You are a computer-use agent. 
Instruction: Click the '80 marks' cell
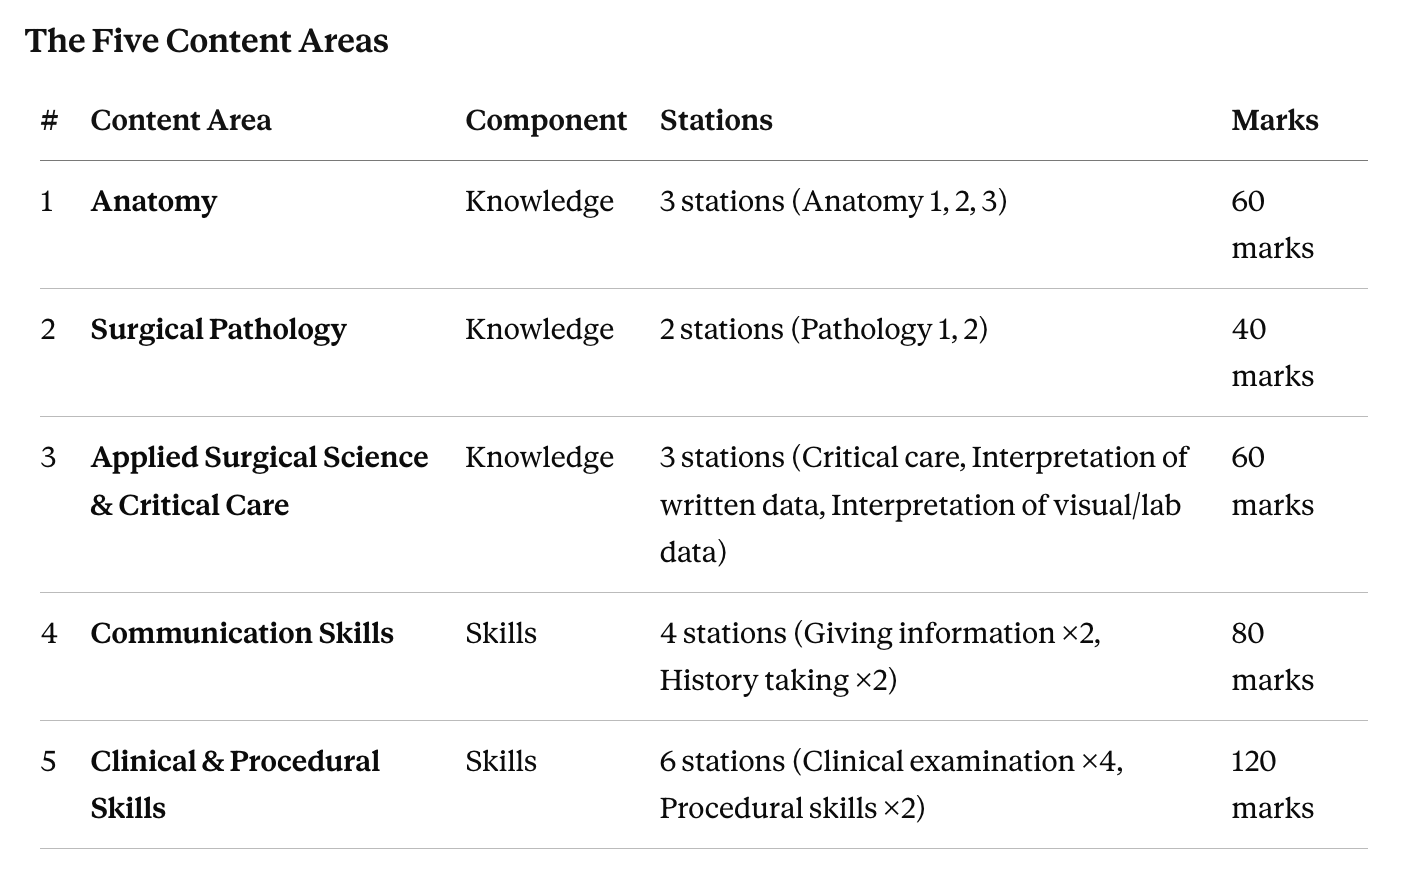point(1273,656)
